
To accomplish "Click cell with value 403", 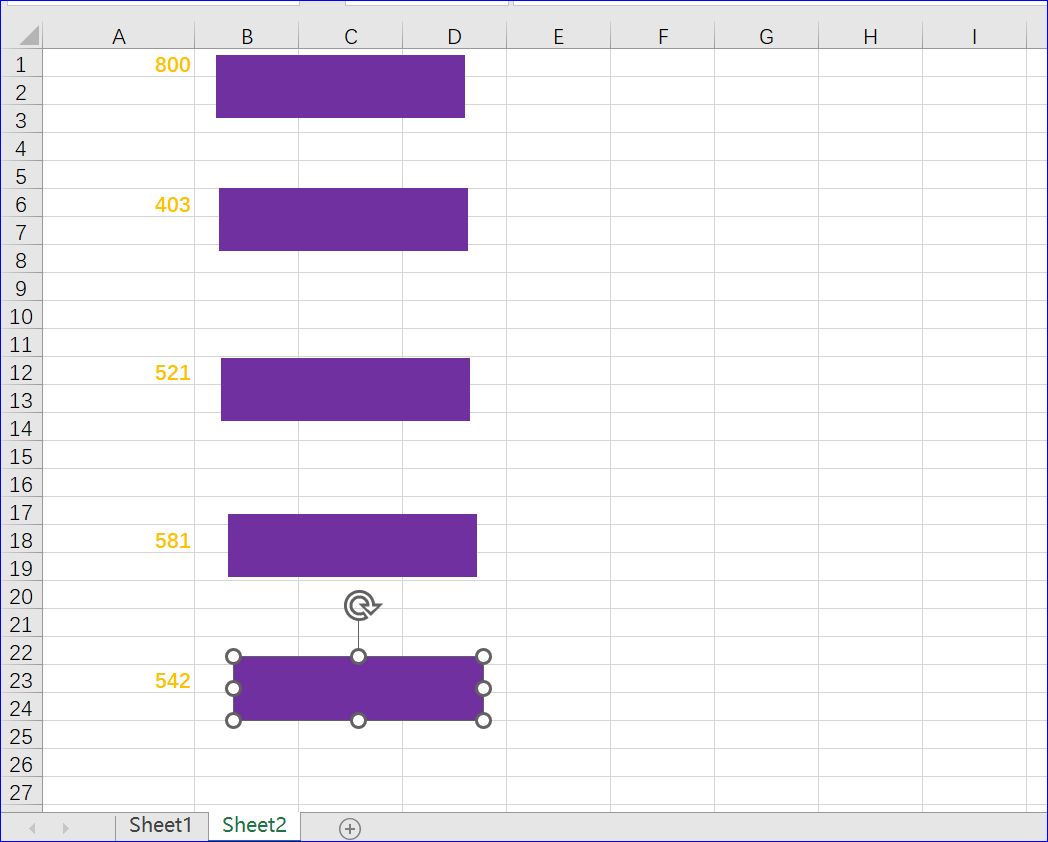I will click(x=118, y=203).
